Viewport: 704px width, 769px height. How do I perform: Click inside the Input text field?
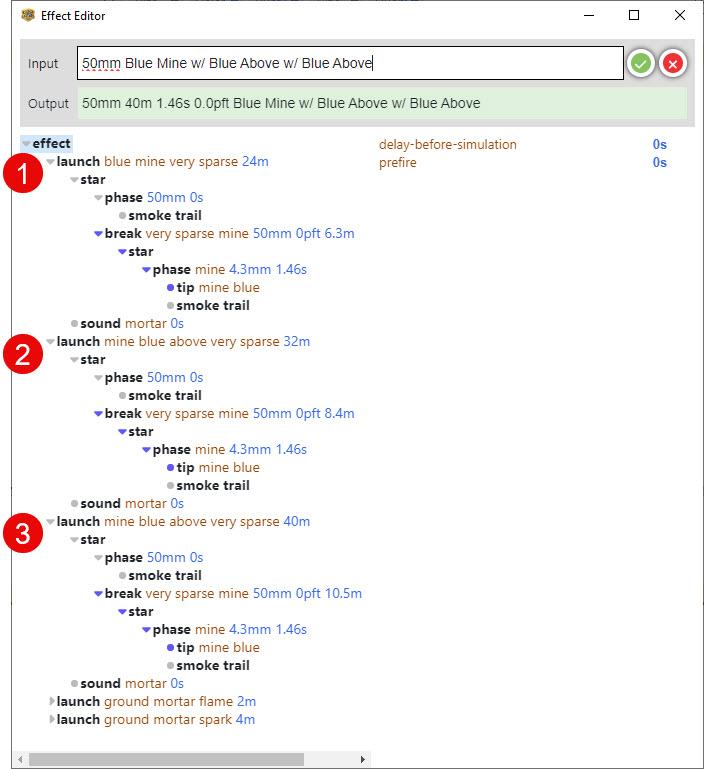pyautogui.click(x=350, y=63)
